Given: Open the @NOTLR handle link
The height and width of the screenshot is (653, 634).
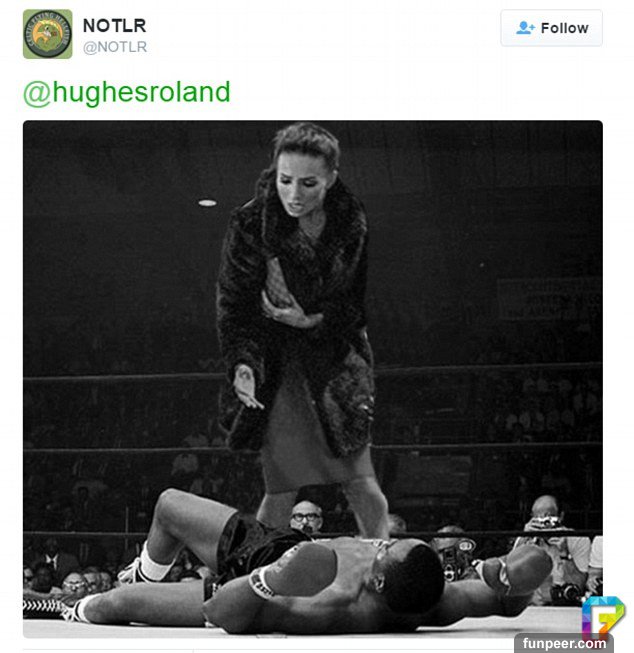Looking at the screenshot, I should [x=115, y=47].
